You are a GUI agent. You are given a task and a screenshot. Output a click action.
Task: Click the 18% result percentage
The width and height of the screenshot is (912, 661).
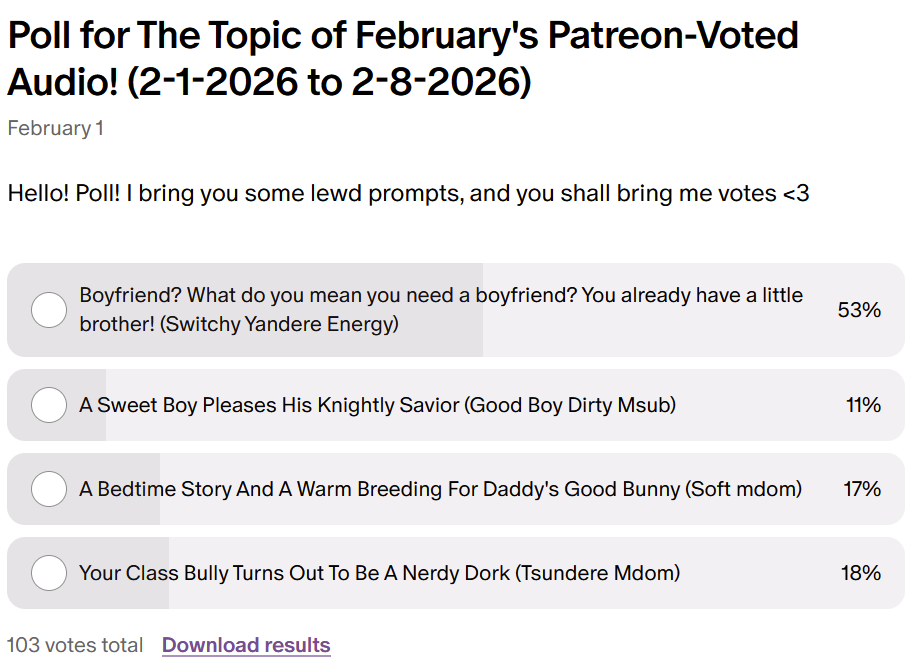(x=860, y=573)
